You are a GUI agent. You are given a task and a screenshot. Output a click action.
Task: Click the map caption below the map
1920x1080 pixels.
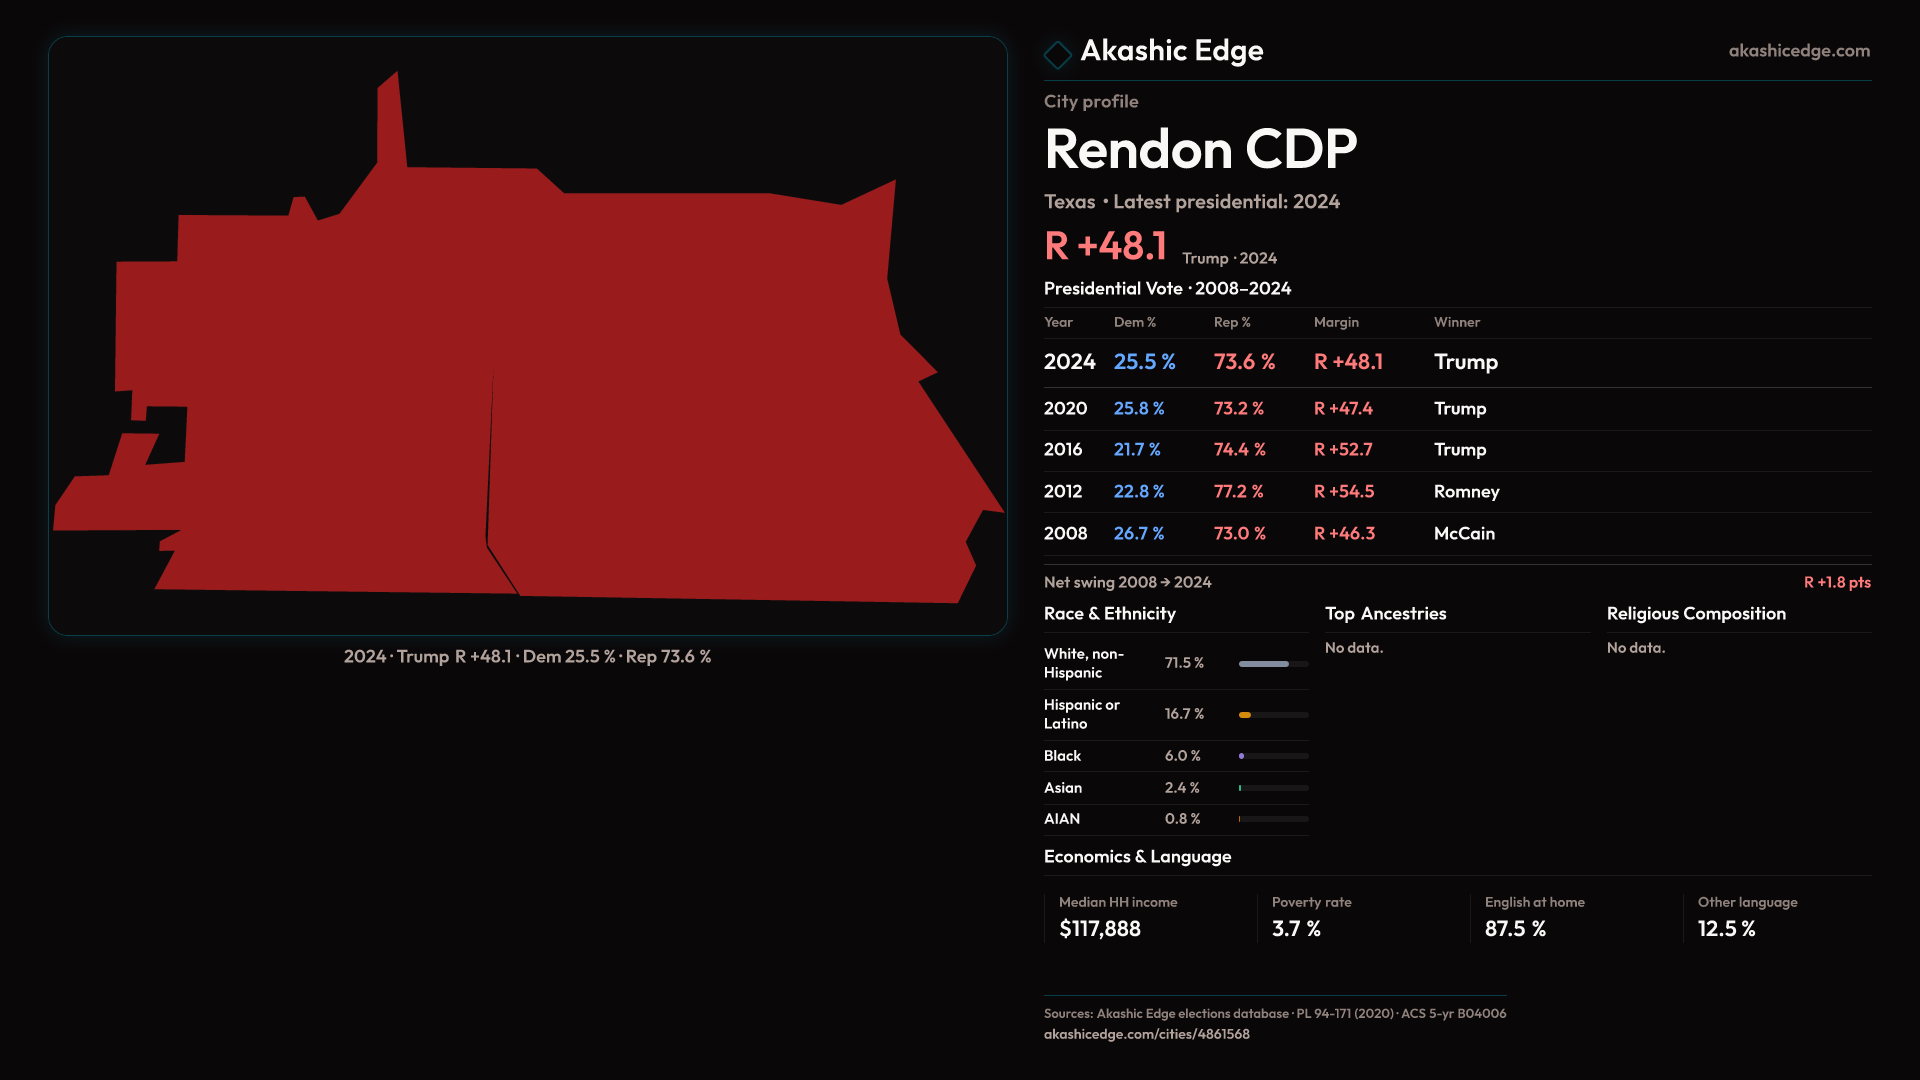coord(527,657)
